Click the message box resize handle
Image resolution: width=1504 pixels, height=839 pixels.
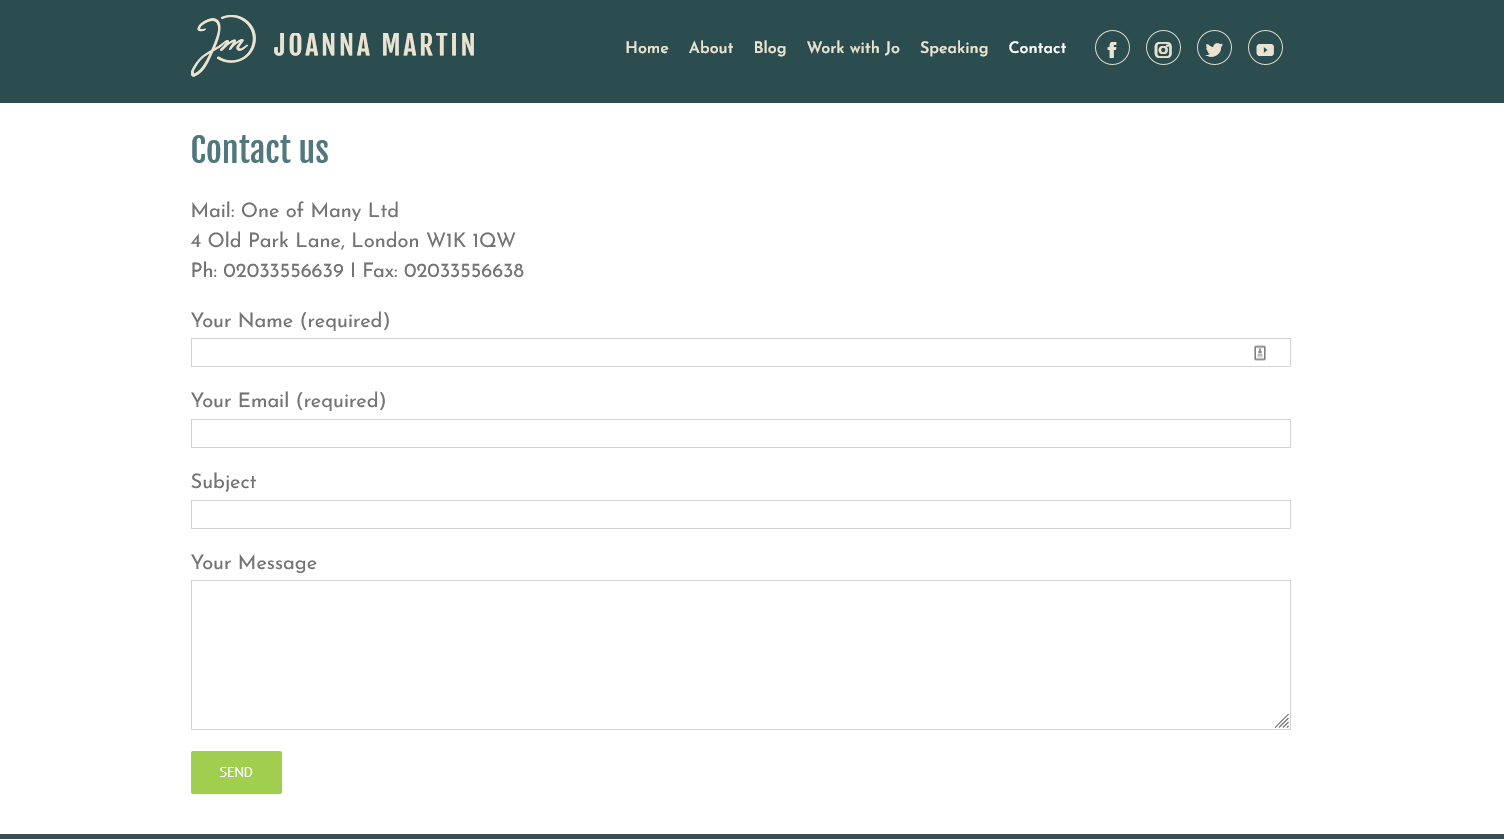(1281, 721)
